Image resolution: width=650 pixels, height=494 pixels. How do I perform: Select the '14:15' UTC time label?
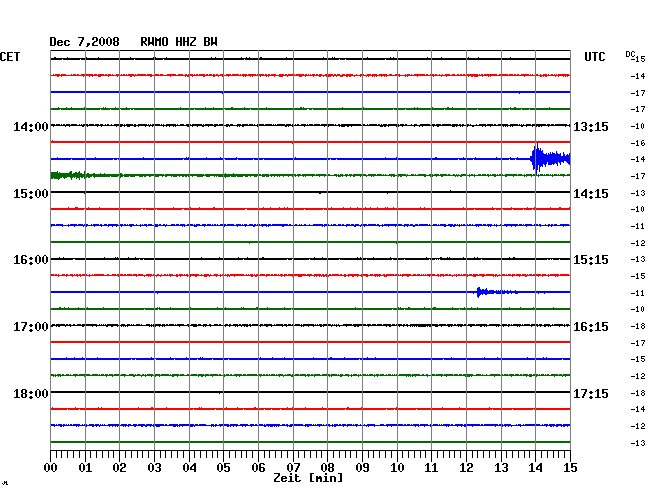[591, 194]
